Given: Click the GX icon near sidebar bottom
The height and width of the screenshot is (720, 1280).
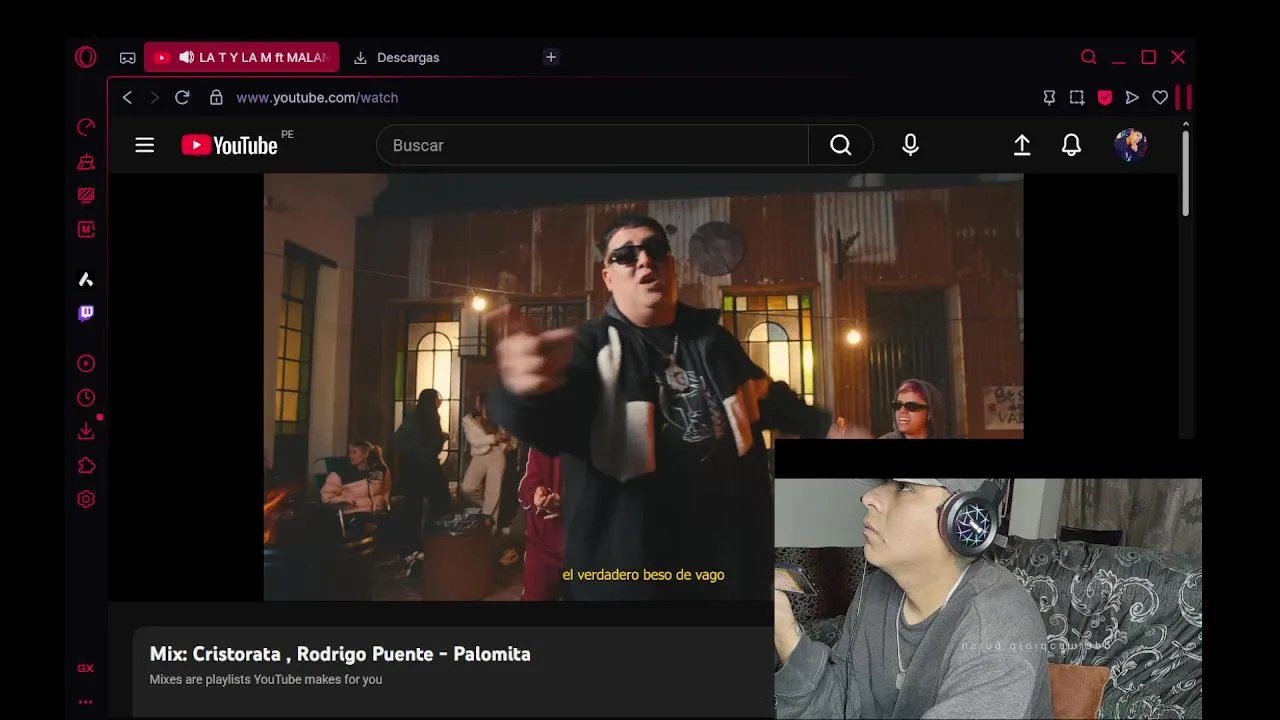Looking at the screenshot, I should click(x=86, y=668).
